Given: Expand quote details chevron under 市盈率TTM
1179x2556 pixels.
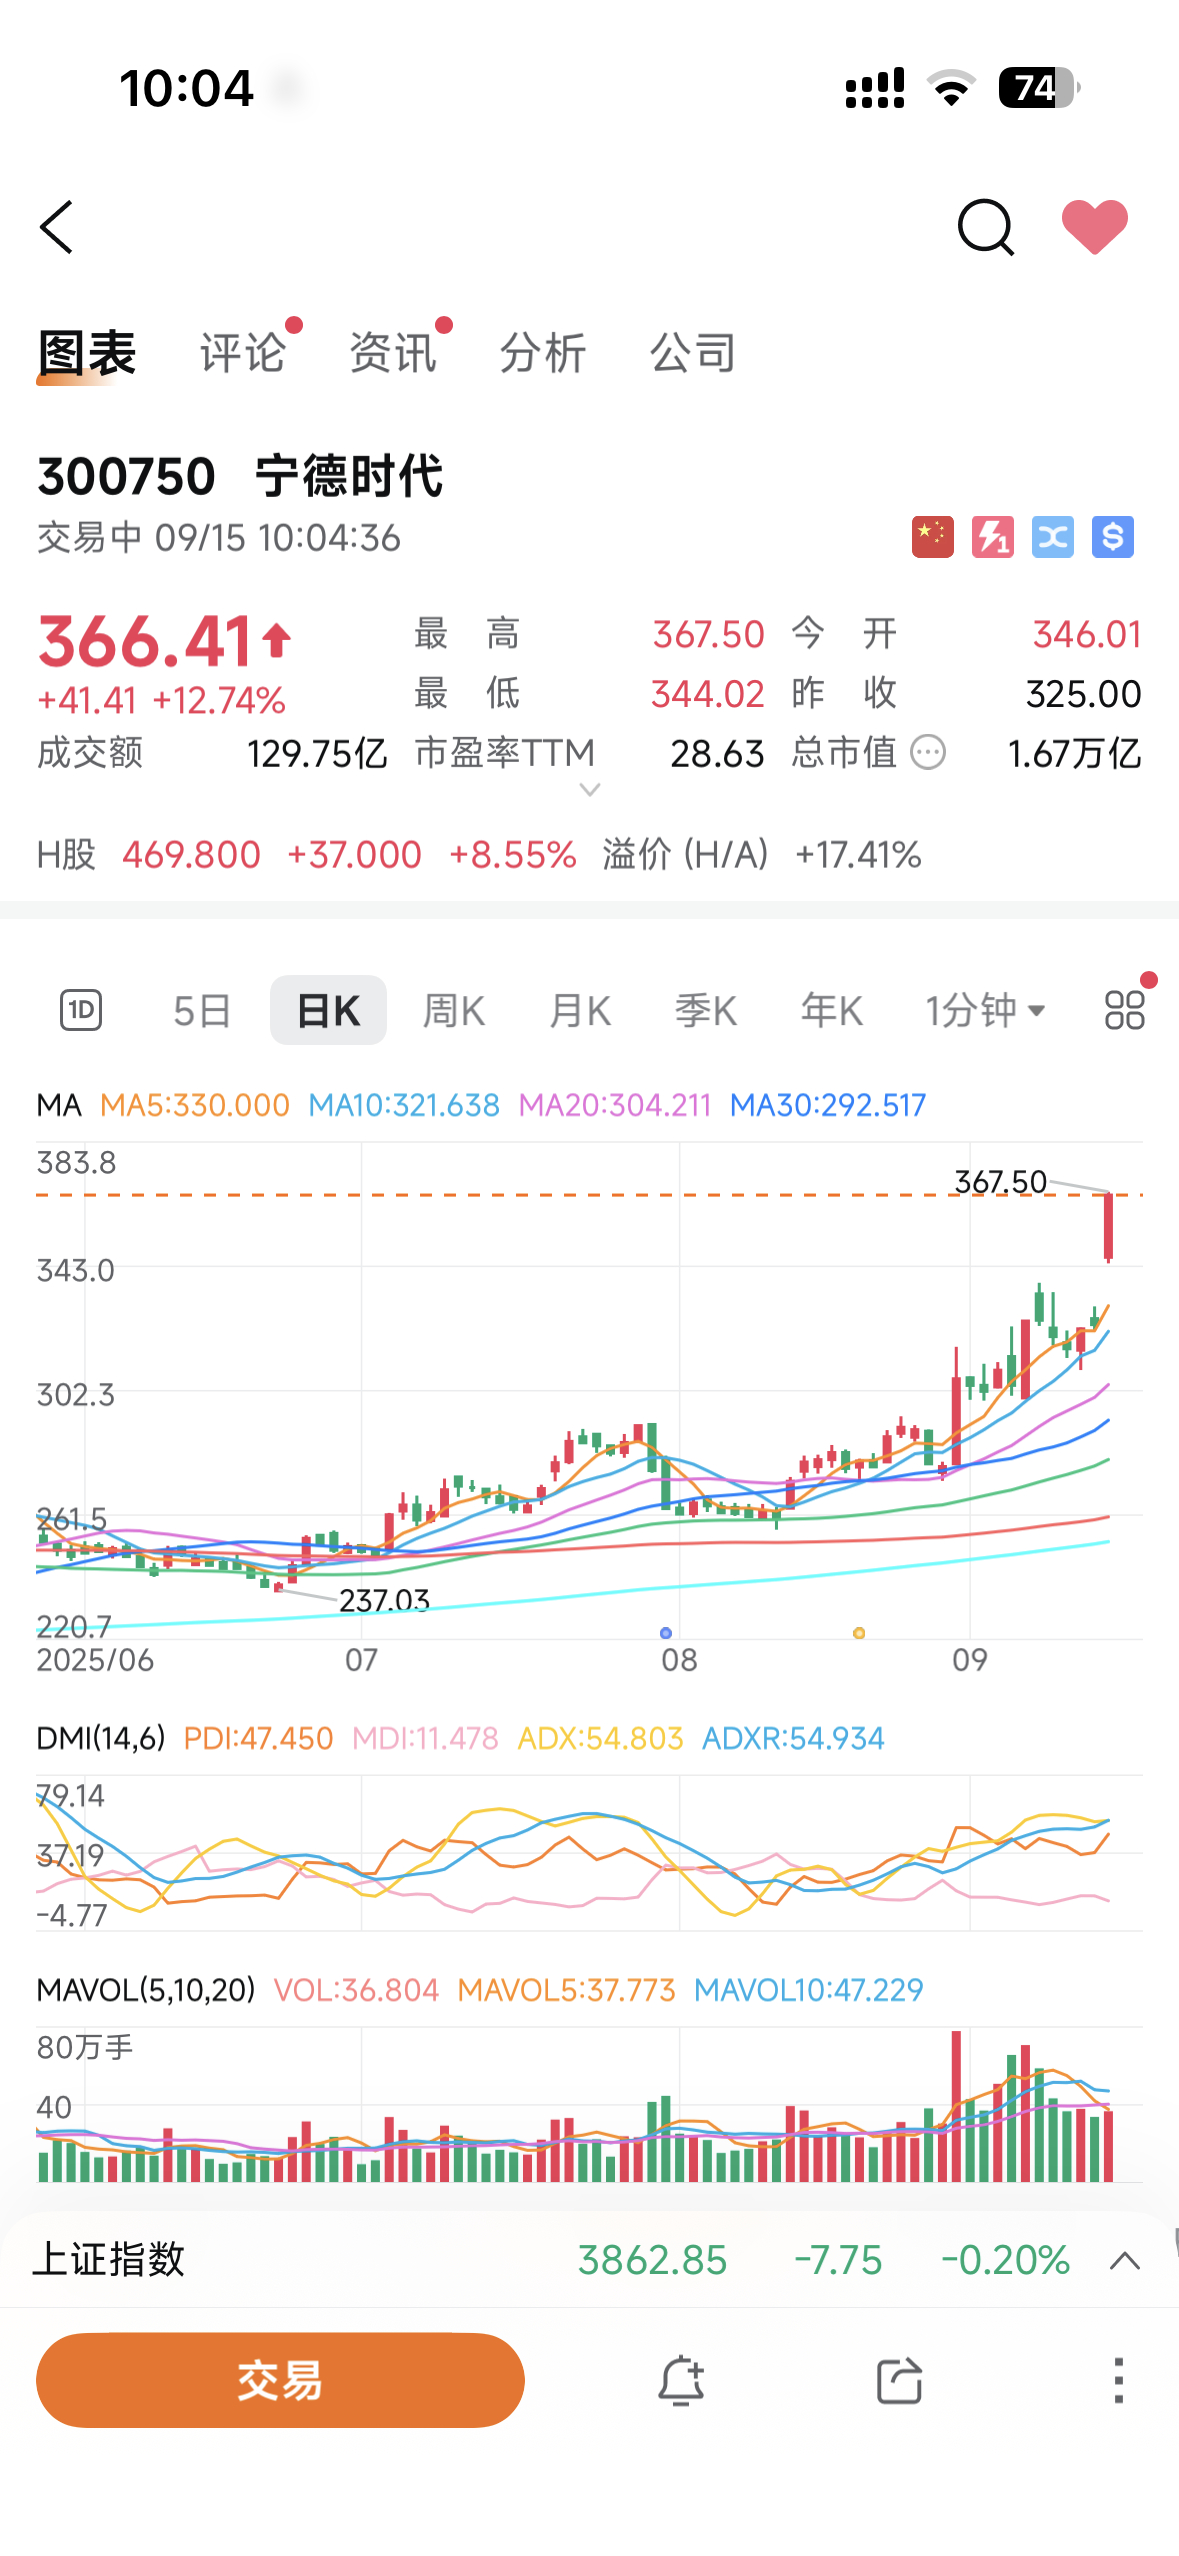Looking at the screenshot, I should pos(590,790).
